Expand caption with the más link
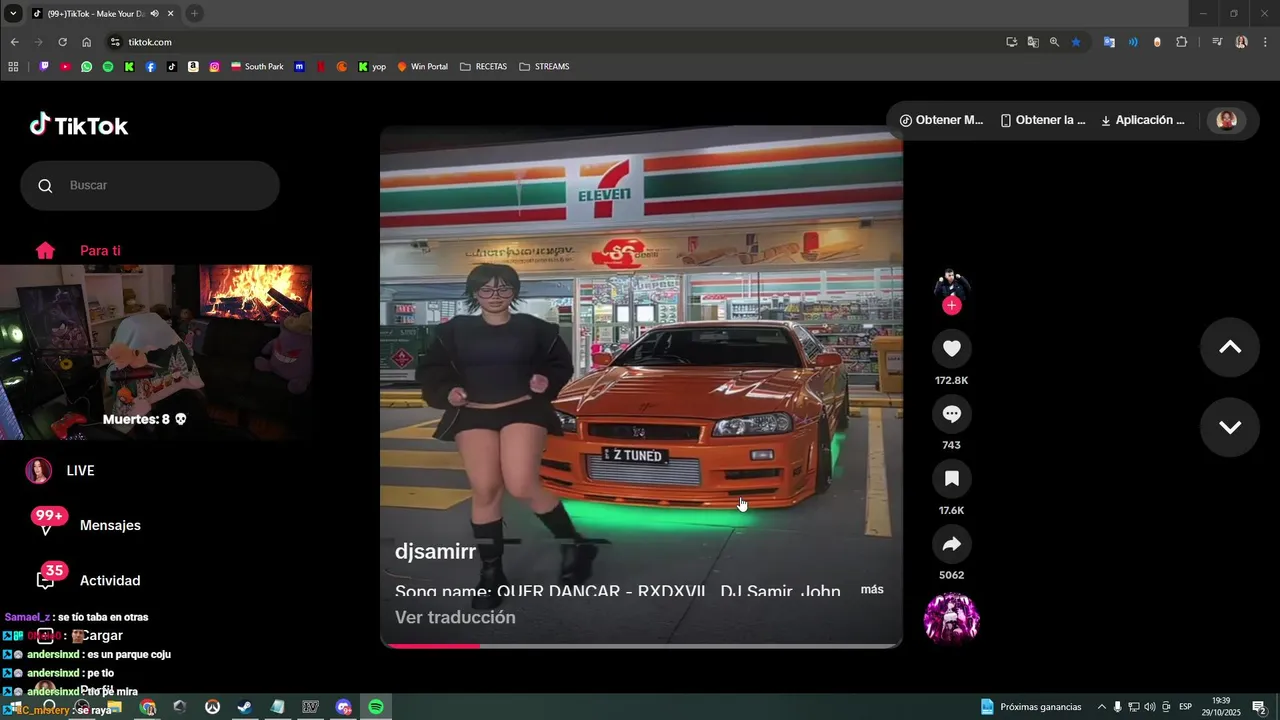The height and width of the screenshot is (720, 1280). click(872, 590)
